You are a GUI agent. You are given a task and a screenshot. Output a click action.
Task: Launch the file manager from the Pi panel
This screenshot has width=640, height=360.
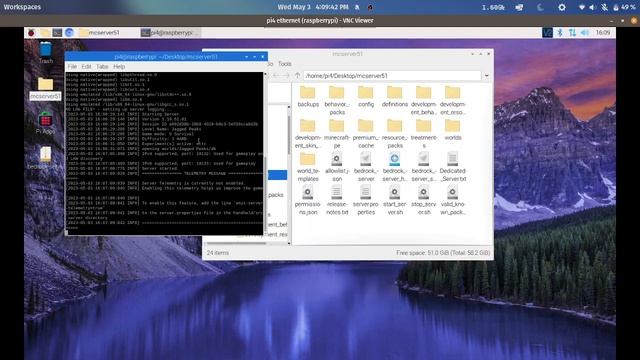tap(45, 33)
